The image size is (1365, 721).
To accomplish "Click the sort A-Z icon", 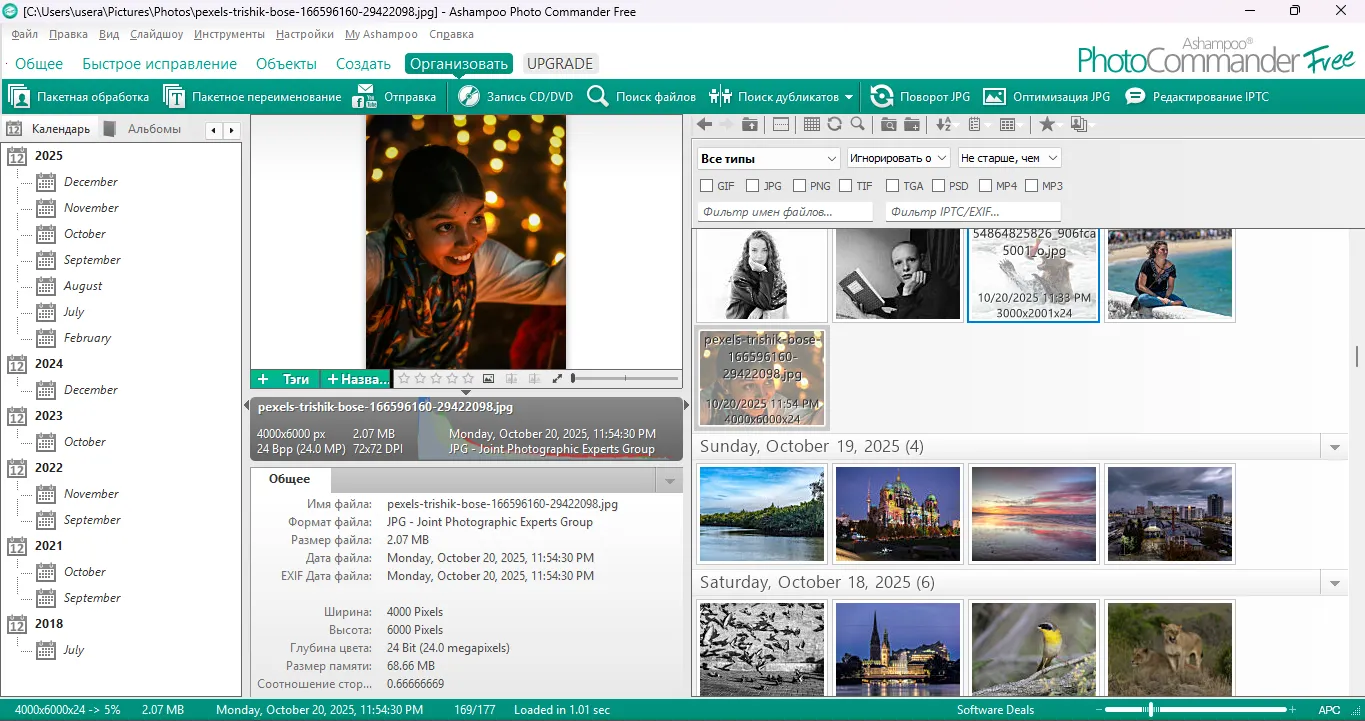I will point(945,124).
